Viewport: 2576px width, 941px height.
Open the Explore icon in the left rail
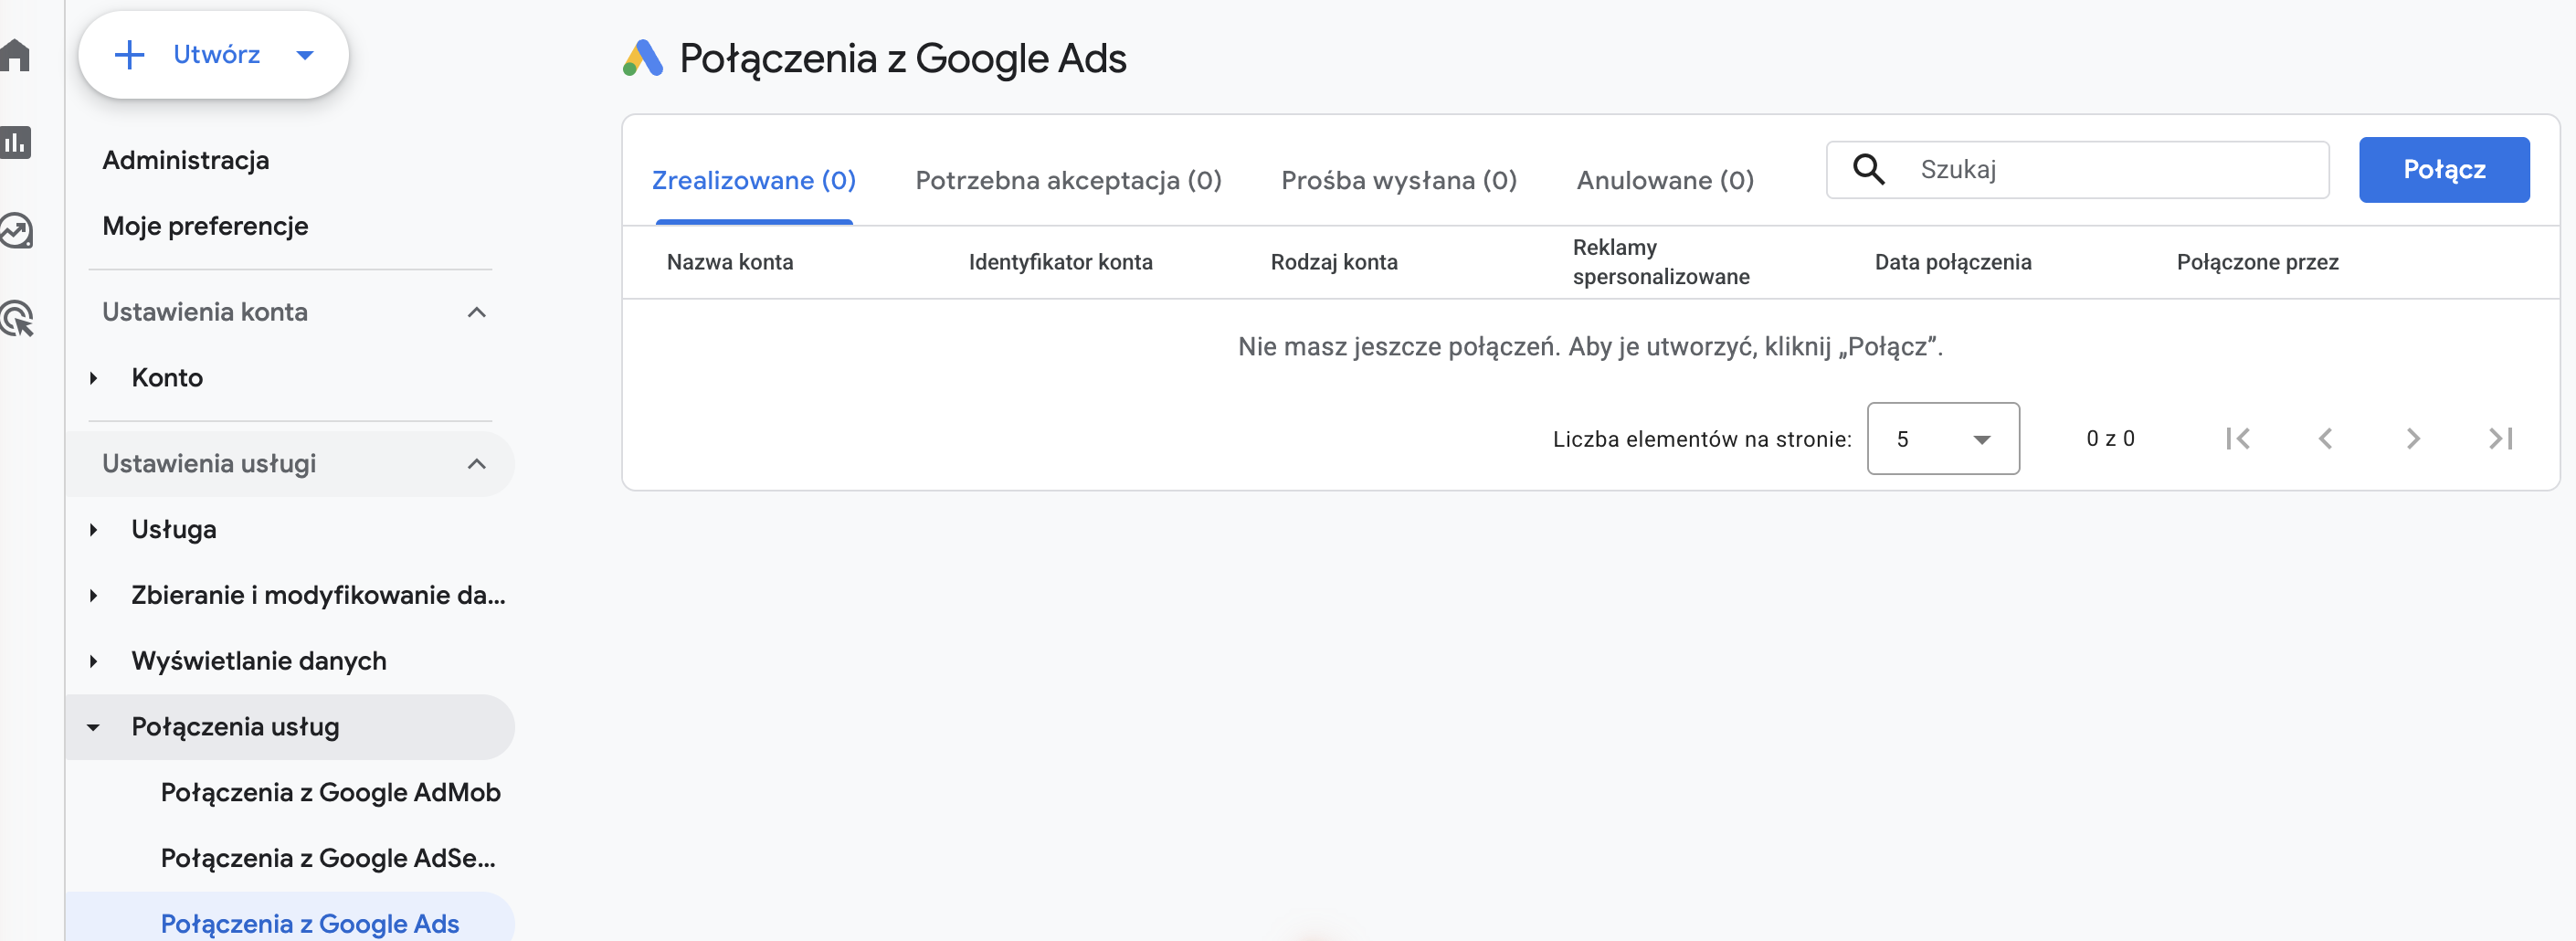click(x=16, y=231)
